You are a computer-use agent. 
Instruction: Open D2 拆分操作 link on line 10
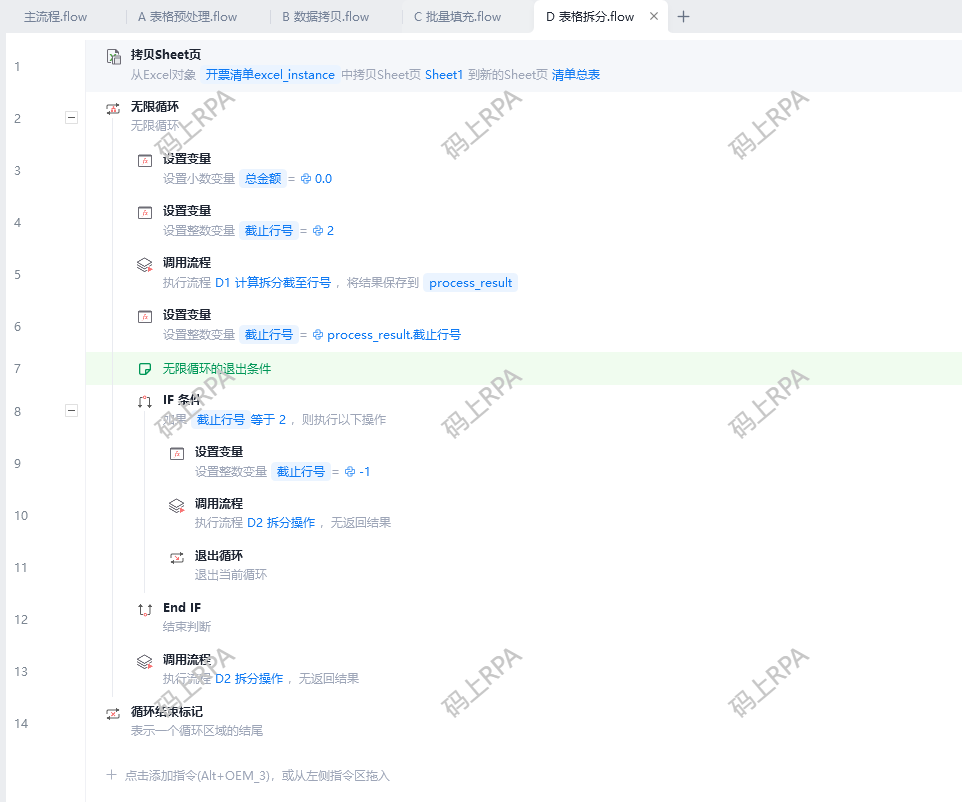281,523
